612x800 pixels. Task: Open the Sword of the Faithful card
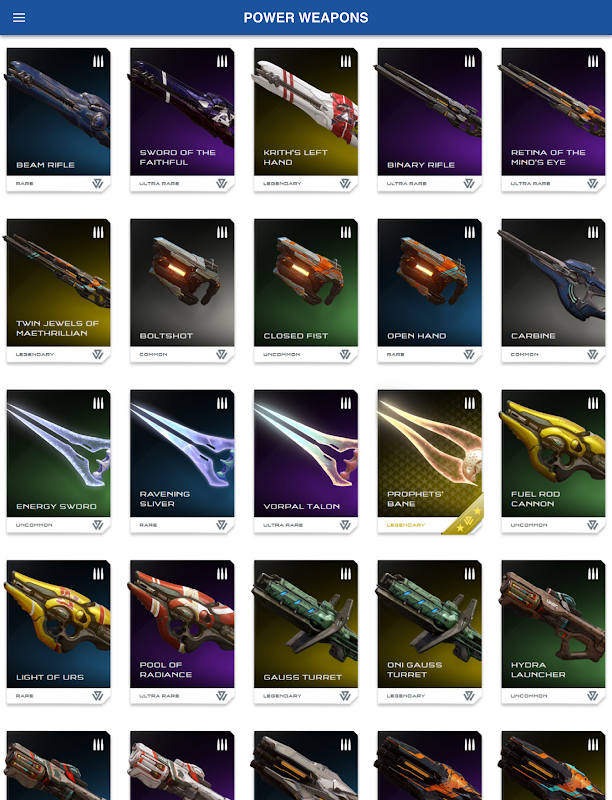(182, 120)
